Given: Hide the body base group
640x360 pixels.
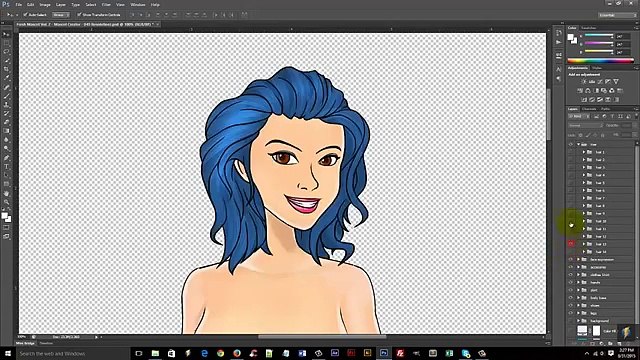Looking at the screenshot, I should click(571, 298).
